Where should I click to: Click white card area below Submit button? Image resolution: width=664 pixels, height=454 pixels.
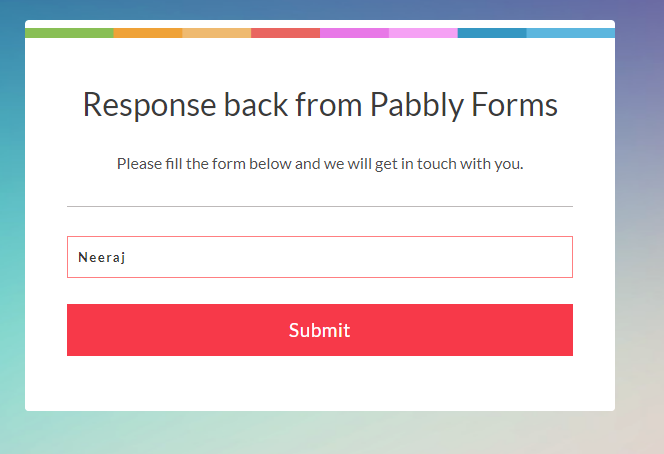[320, 383]
